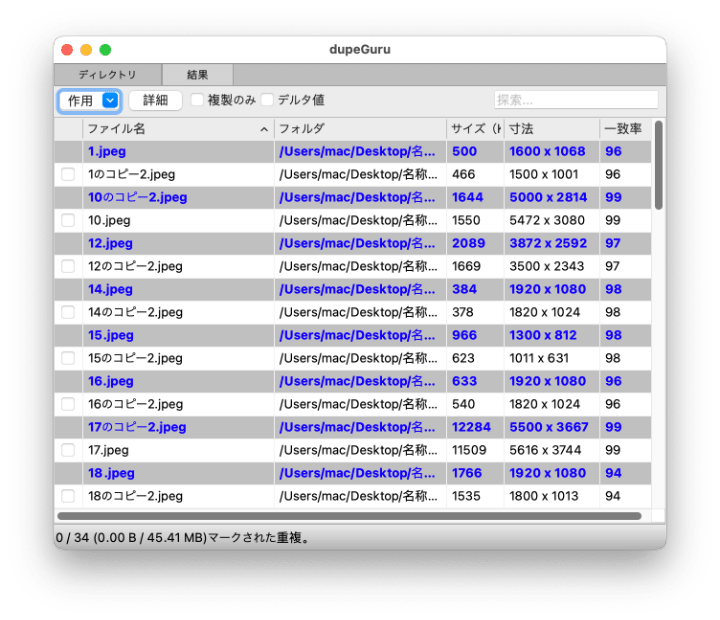This screenshot has width=720, height=620.
Task: Sort by ファイル名 column header
Action: click(x=170, y=129)
